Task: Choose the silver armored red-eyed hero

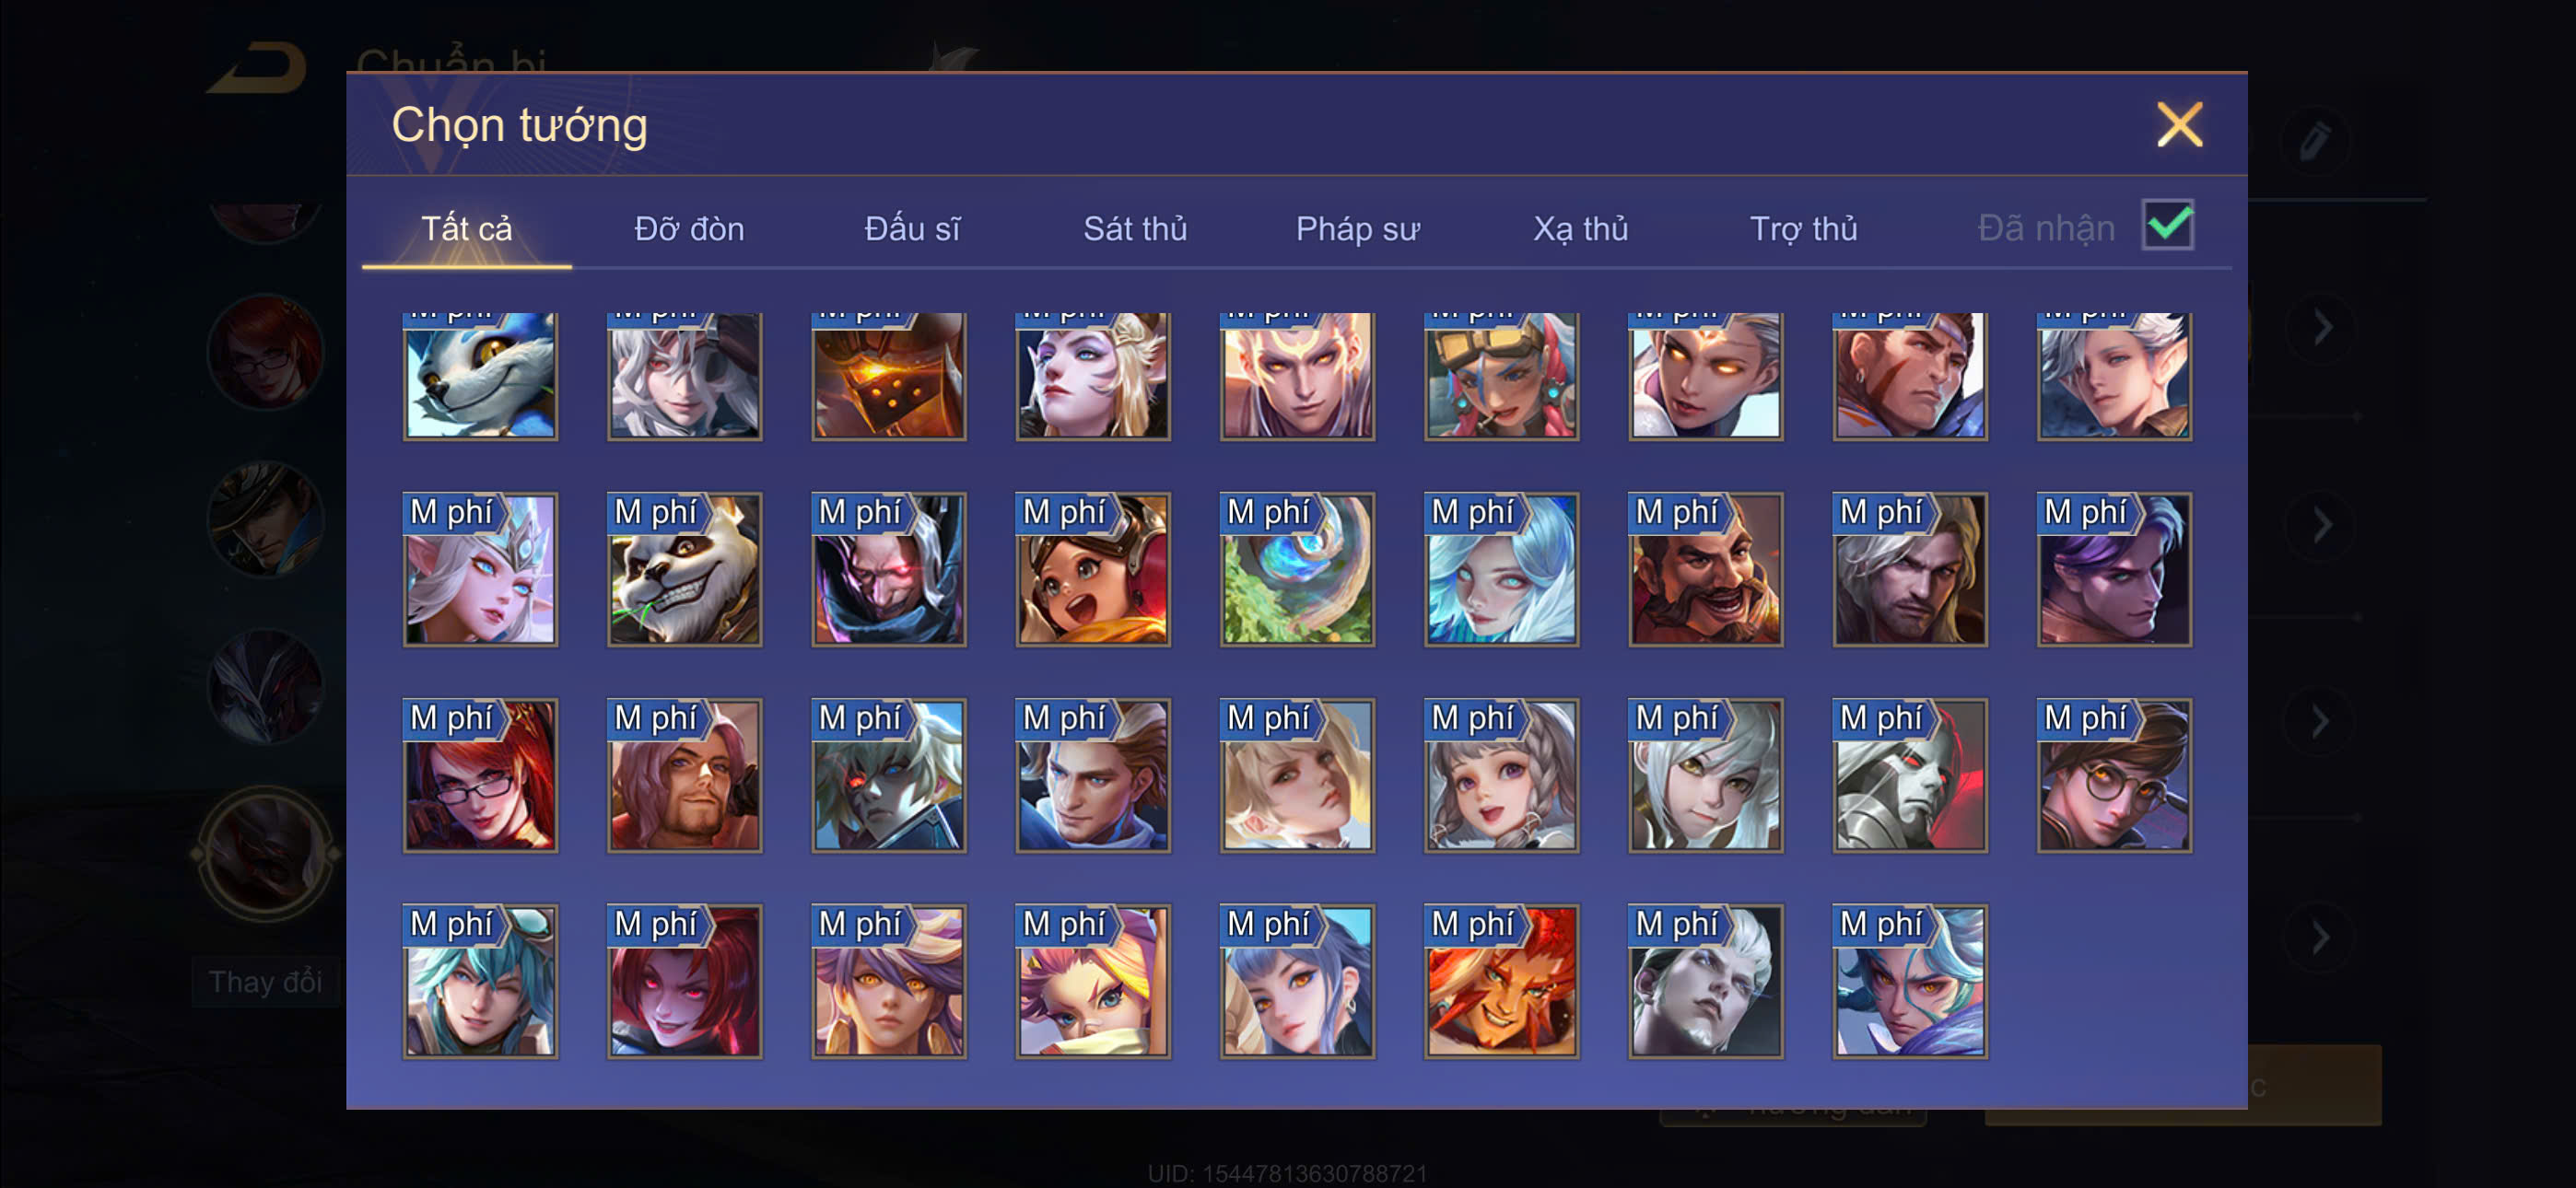Action: 1909,775
